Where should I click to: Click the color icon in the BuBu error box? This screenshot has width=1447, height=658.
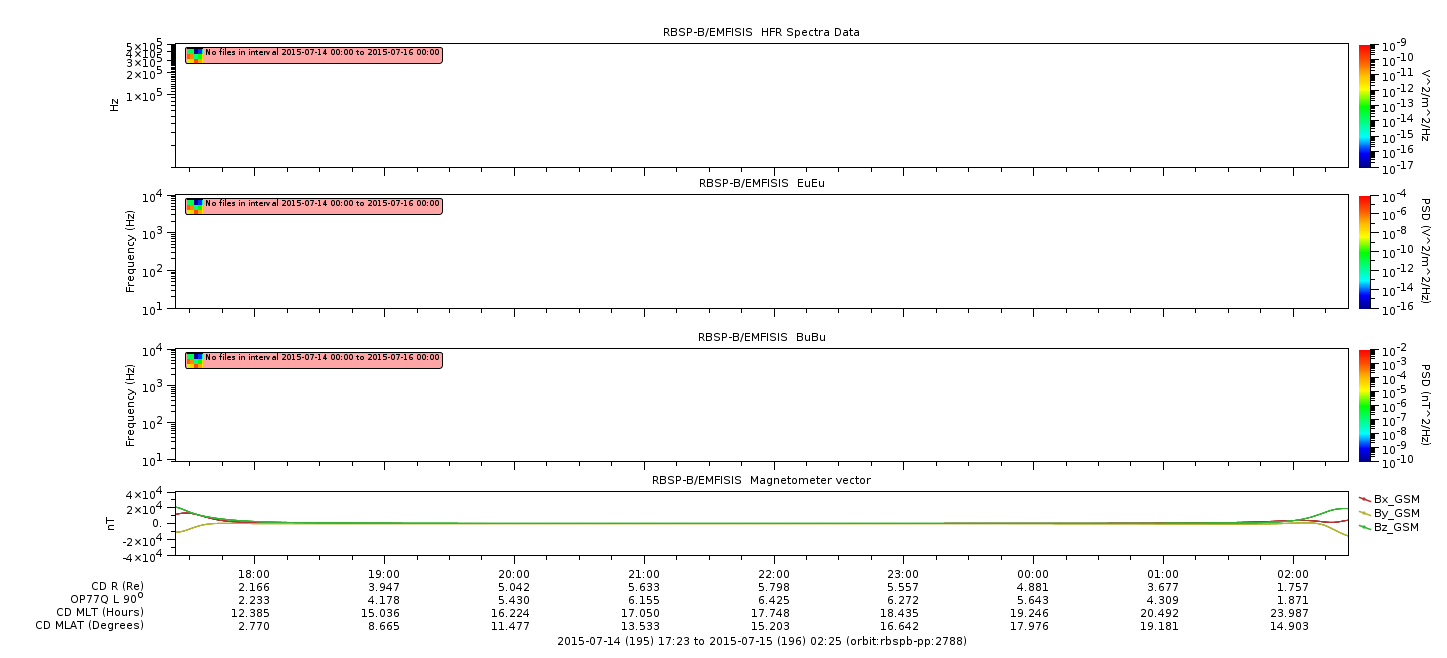coord(194,359)
